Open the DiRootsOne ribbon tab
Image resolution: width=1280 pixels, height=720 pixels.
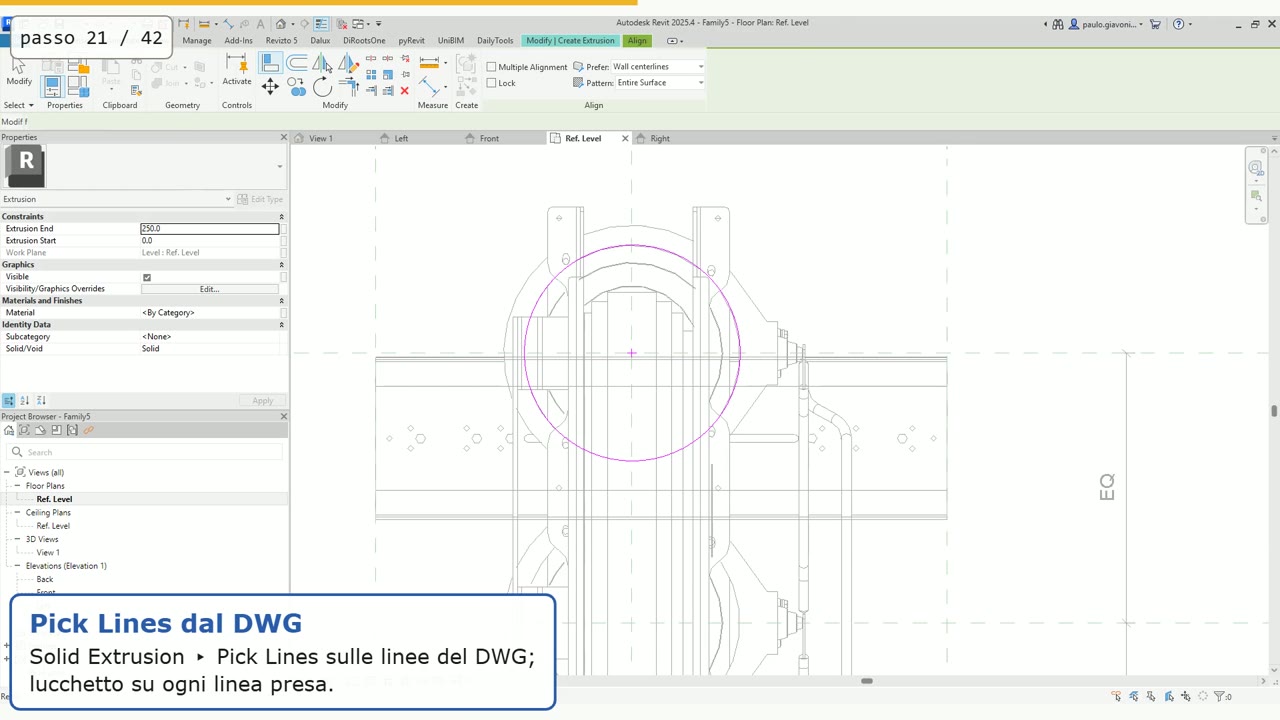(x=364, y=41)
